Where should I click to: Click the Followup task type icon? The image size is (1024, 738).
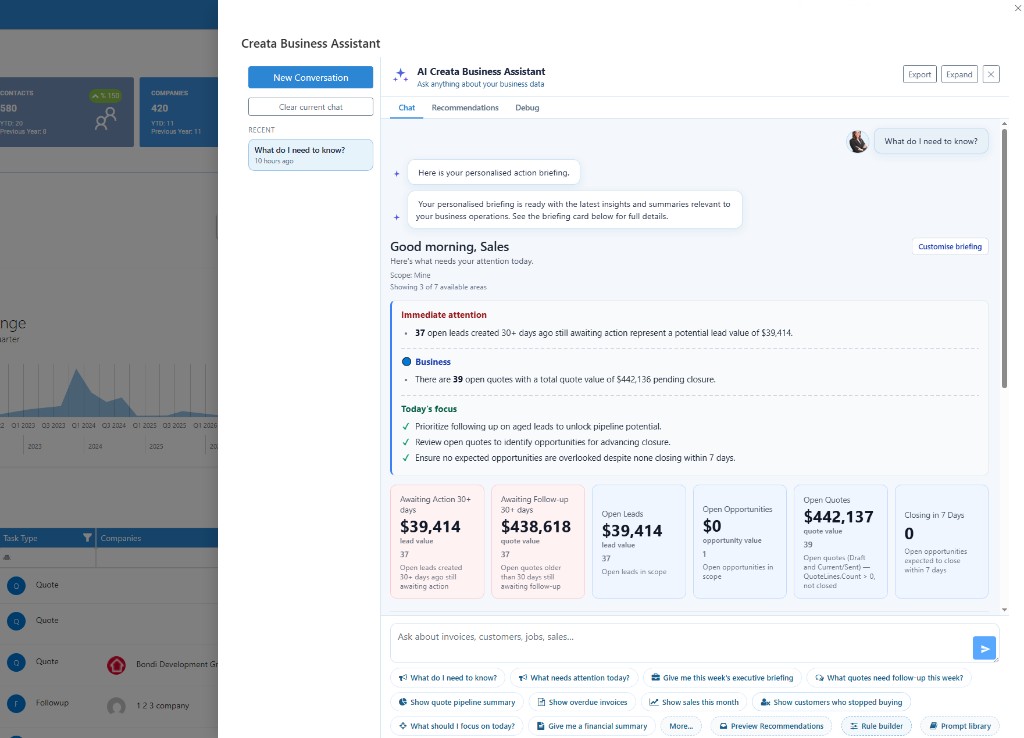pyautogui.click(x=16, y=703)
